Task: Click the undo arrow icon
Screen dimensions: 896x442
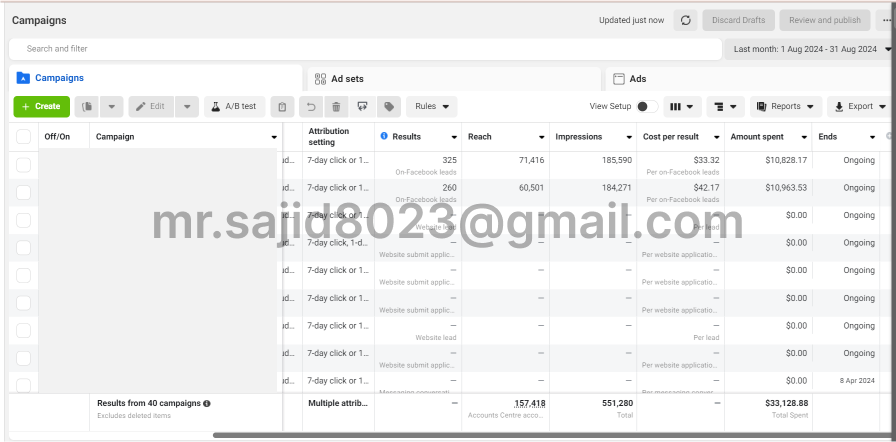Action: [x=310, y=106]
